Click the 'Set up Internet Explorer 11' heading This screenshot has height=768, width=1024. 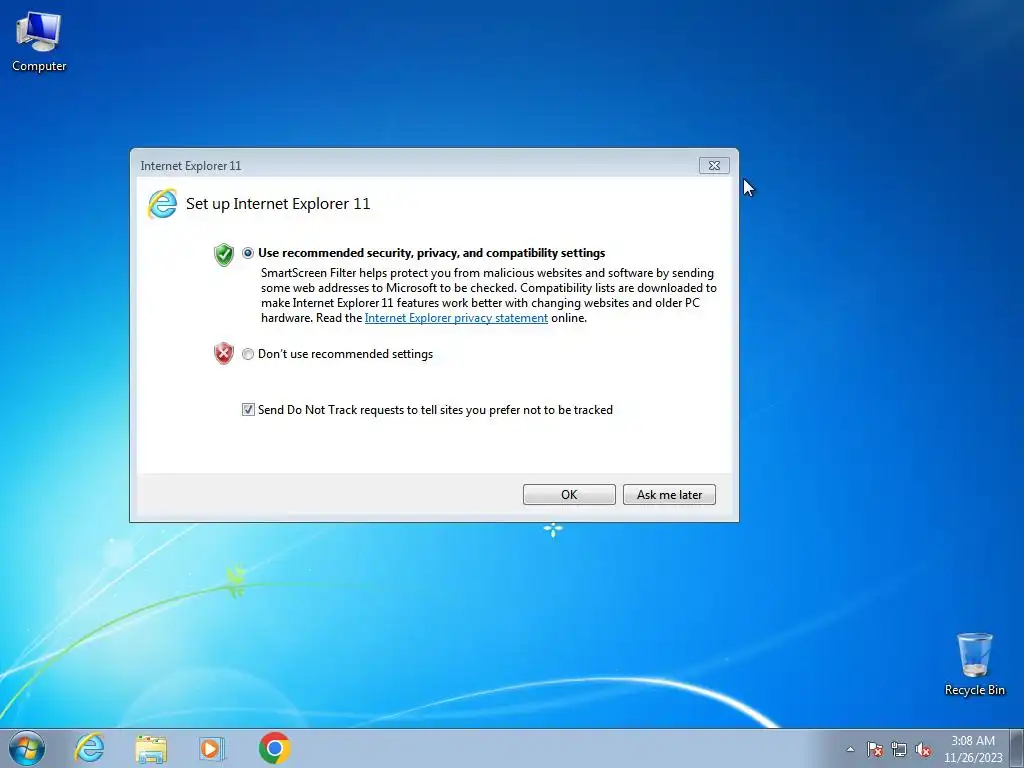[x=278, y=204]
